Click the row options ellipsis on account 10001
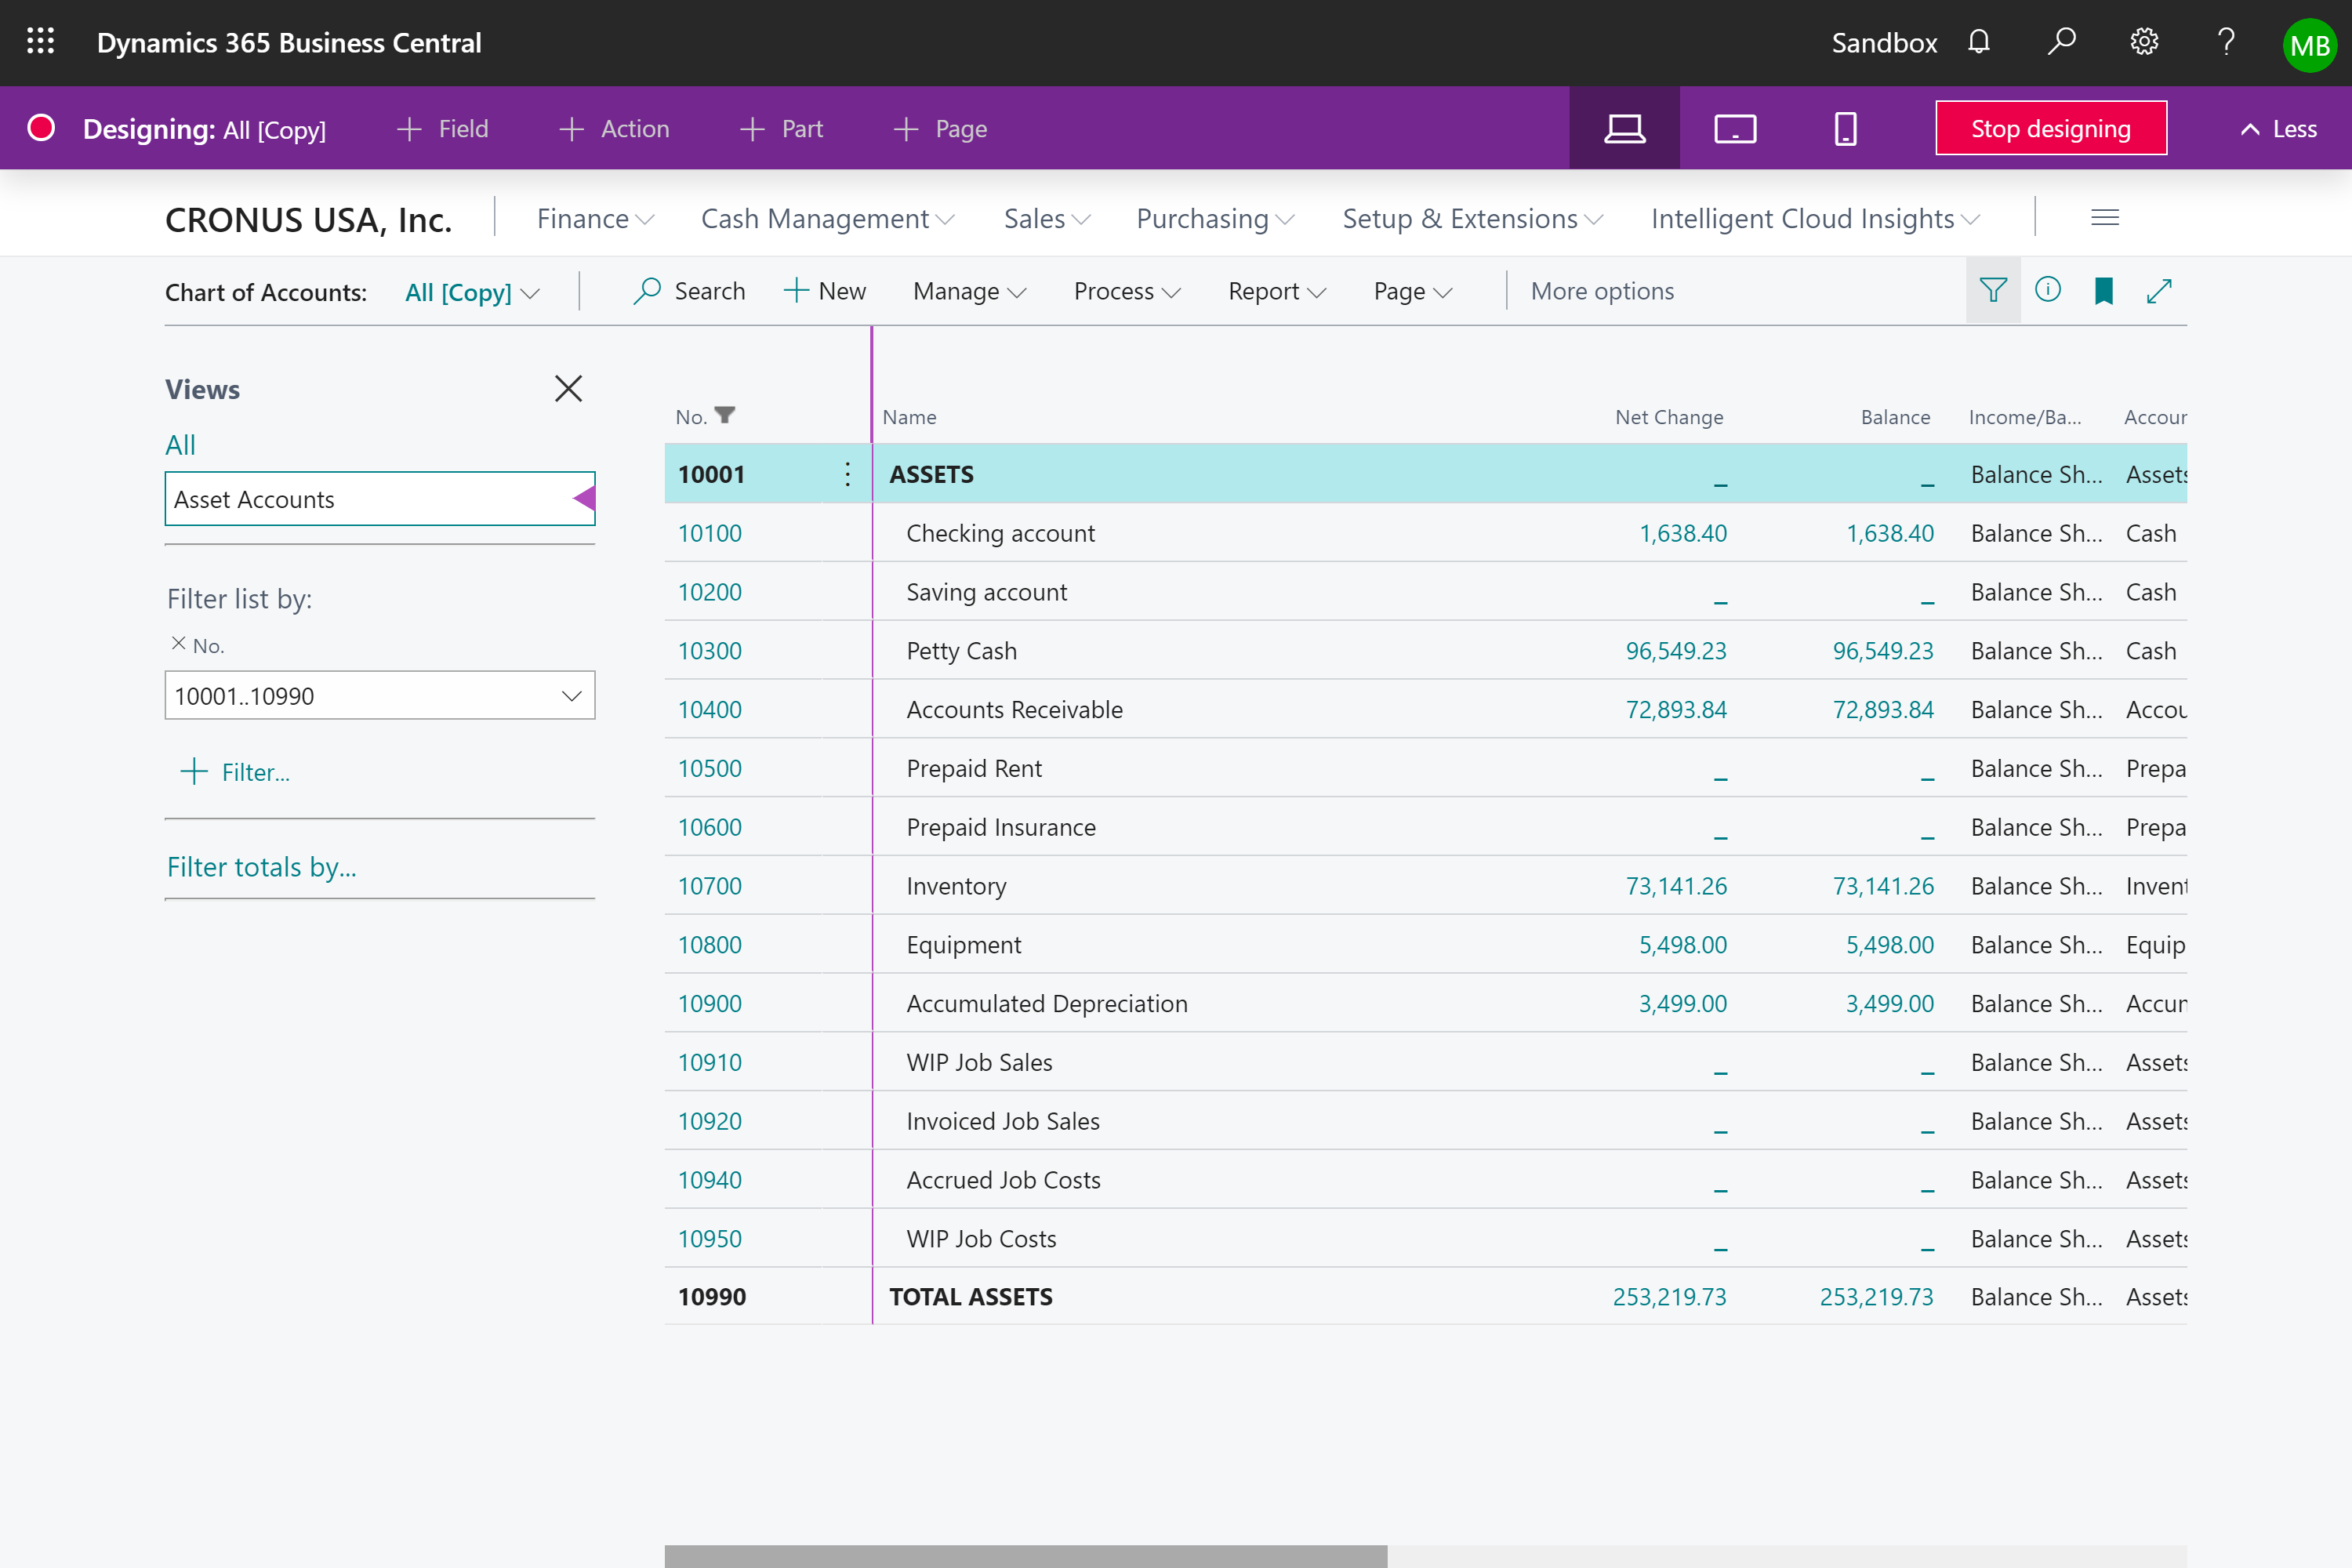 [845, 474]
